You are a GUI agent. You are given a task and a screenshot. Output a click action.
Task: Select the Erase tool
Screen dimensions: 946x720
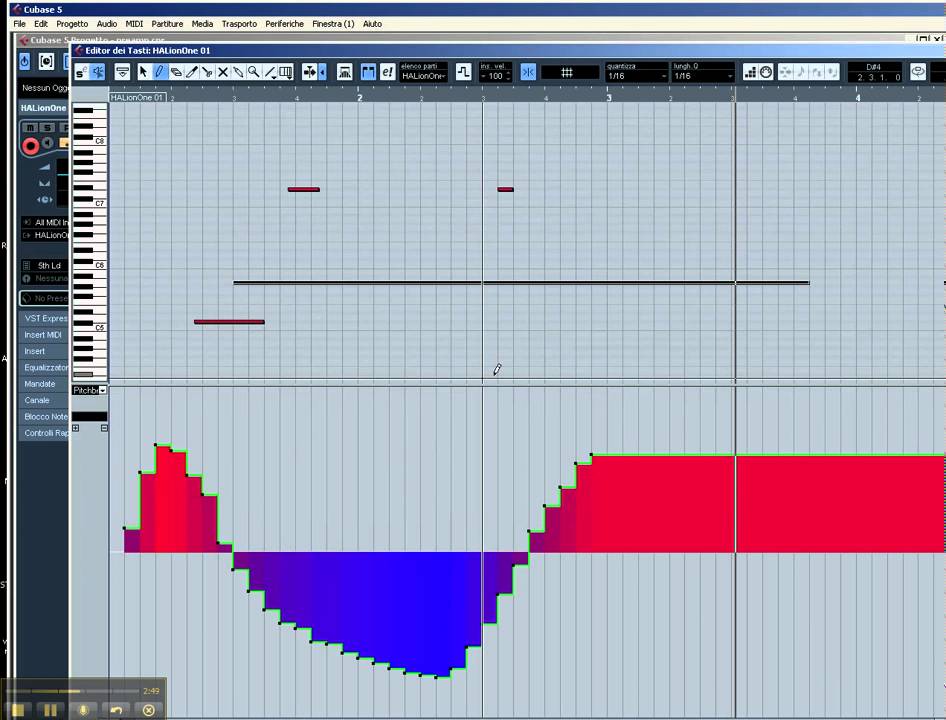176,72
